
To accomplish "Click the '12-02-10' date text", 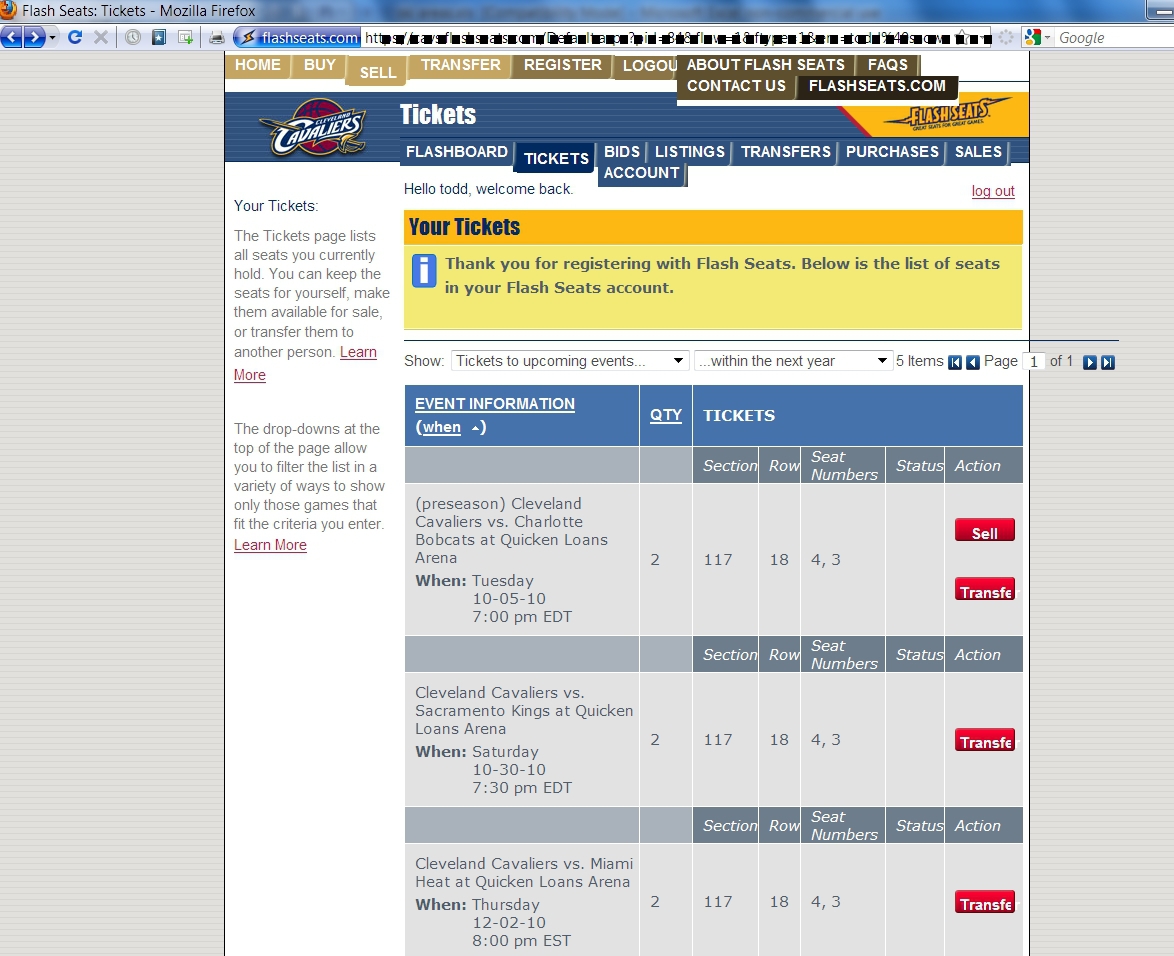I will (509, 922).
